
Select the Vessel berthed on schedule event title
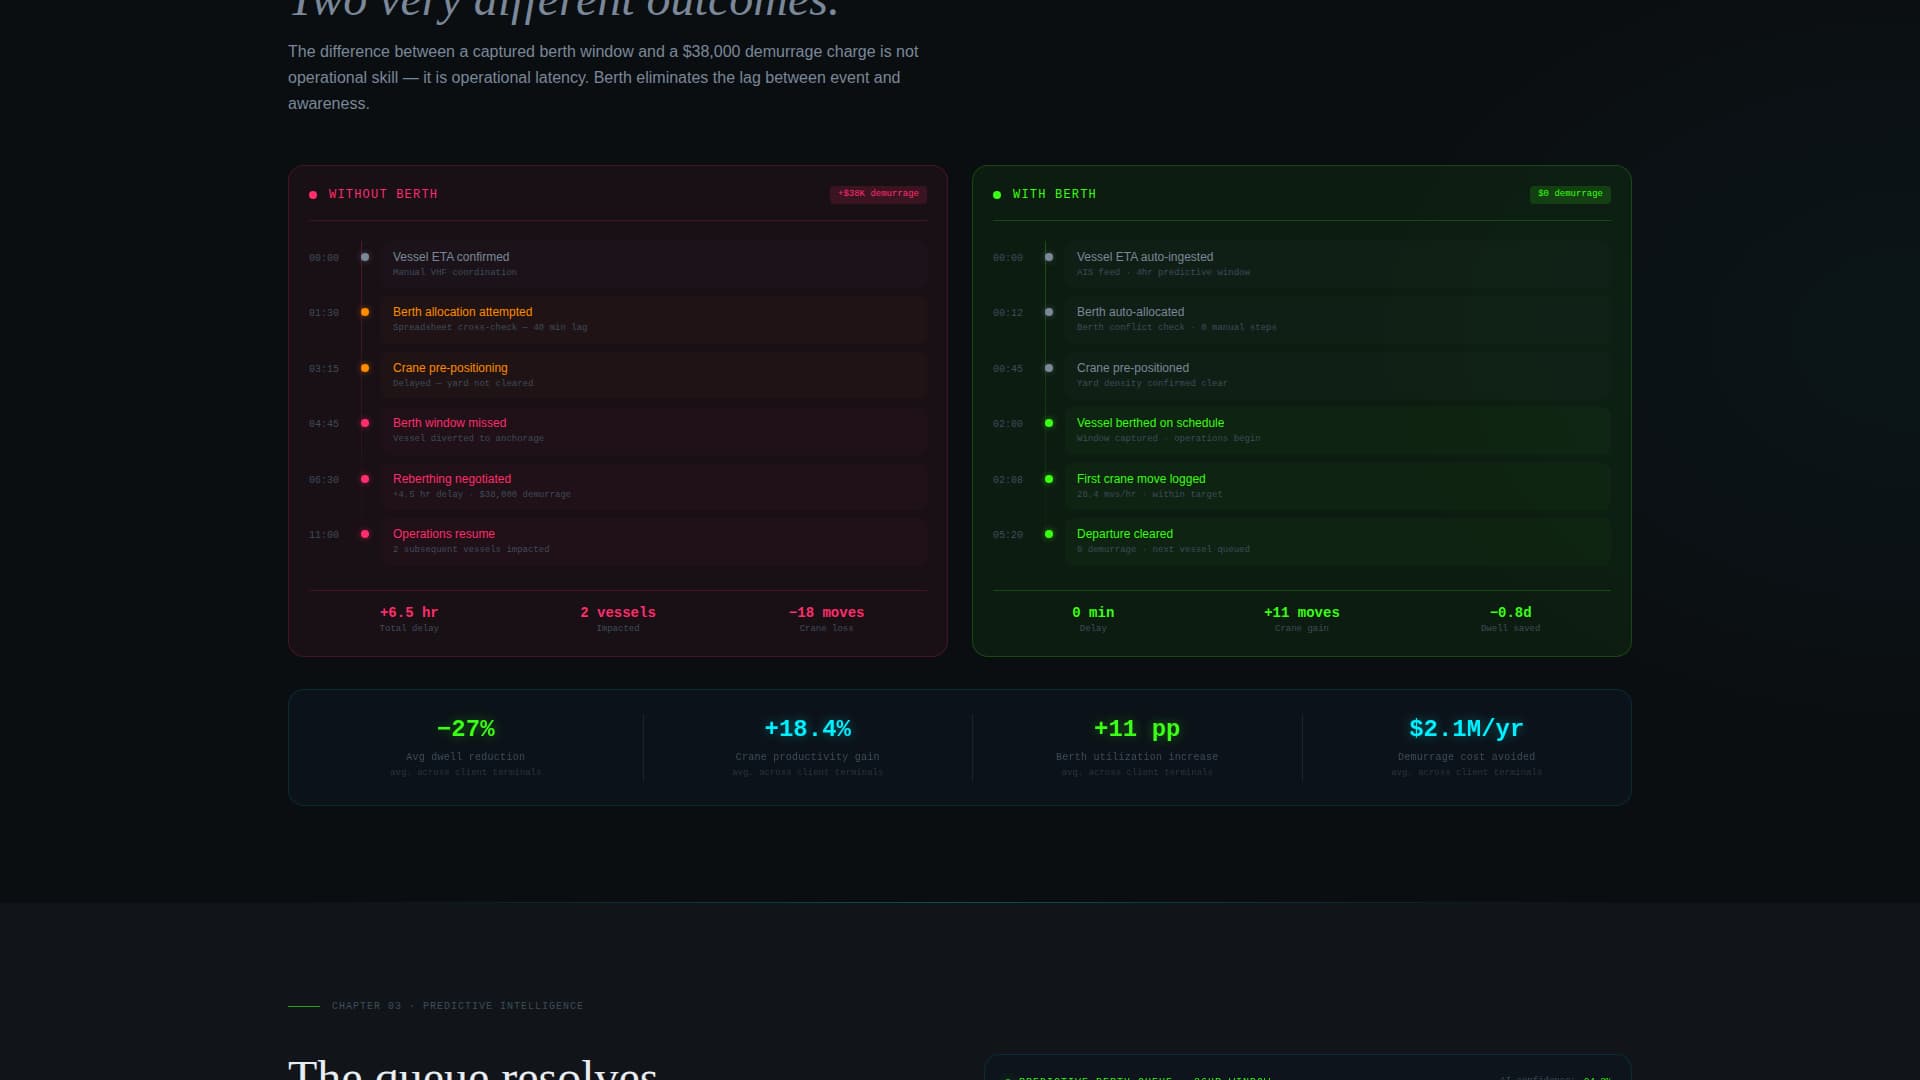tap(1150, 423)
